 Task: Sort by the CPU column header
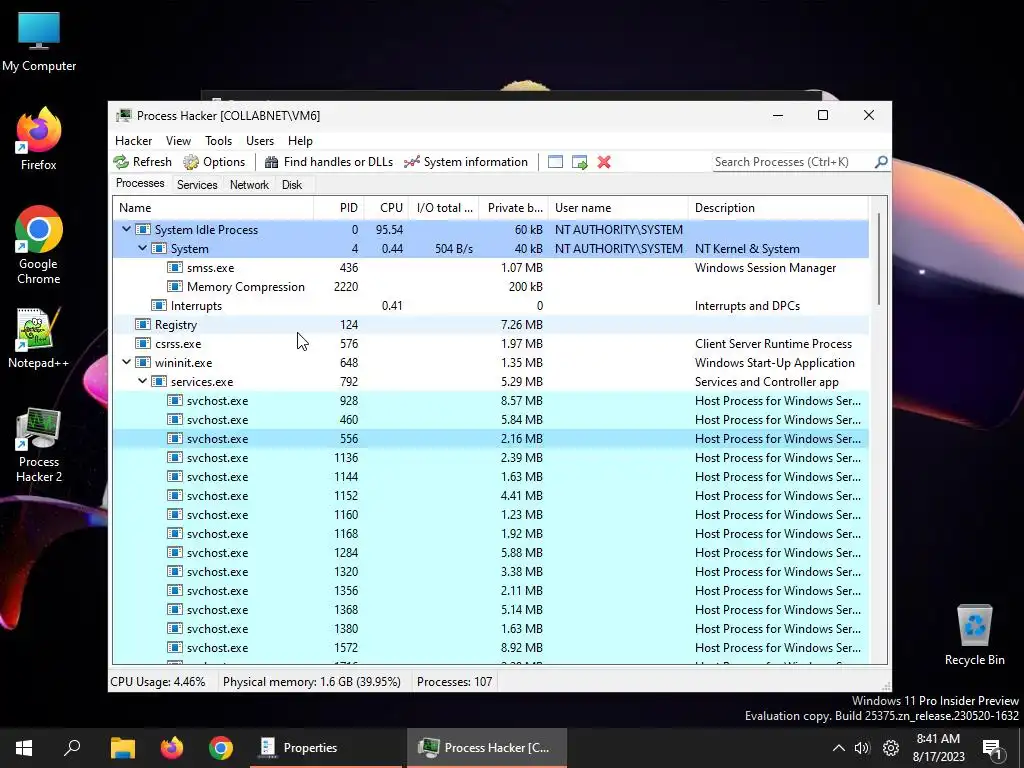[387, 208]
